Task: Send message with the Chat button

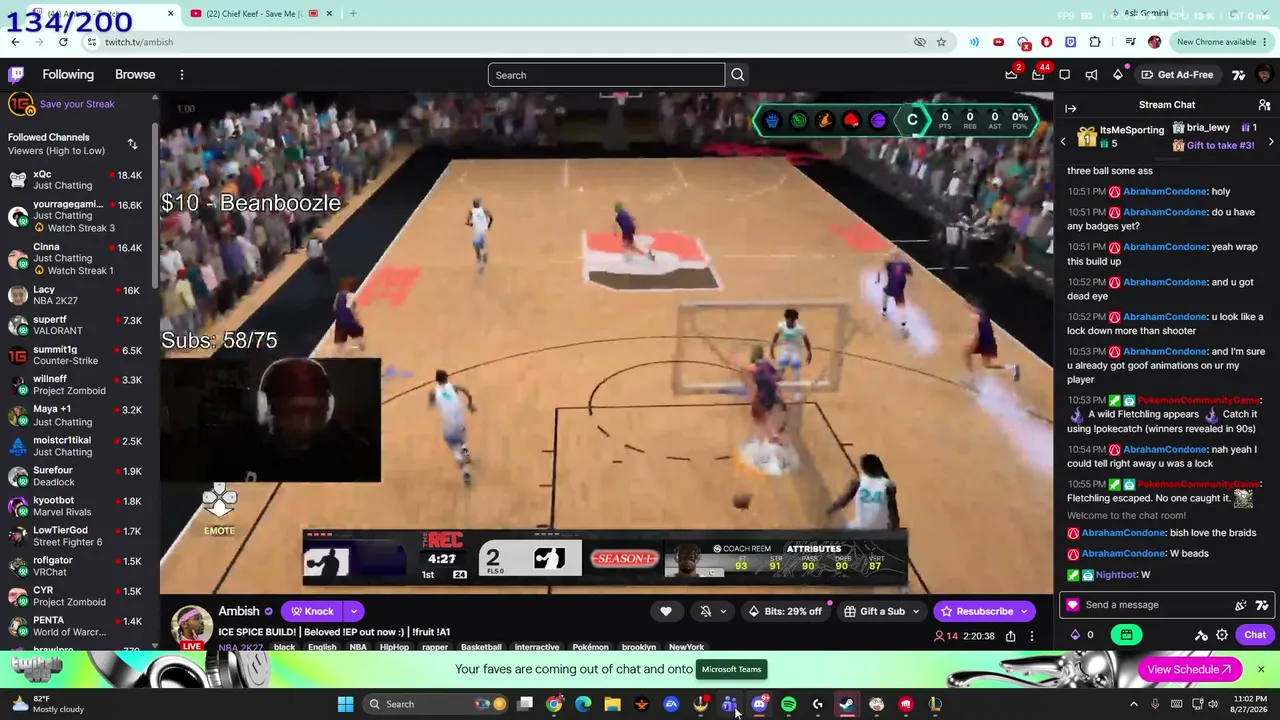Action: click(1254, 635)
